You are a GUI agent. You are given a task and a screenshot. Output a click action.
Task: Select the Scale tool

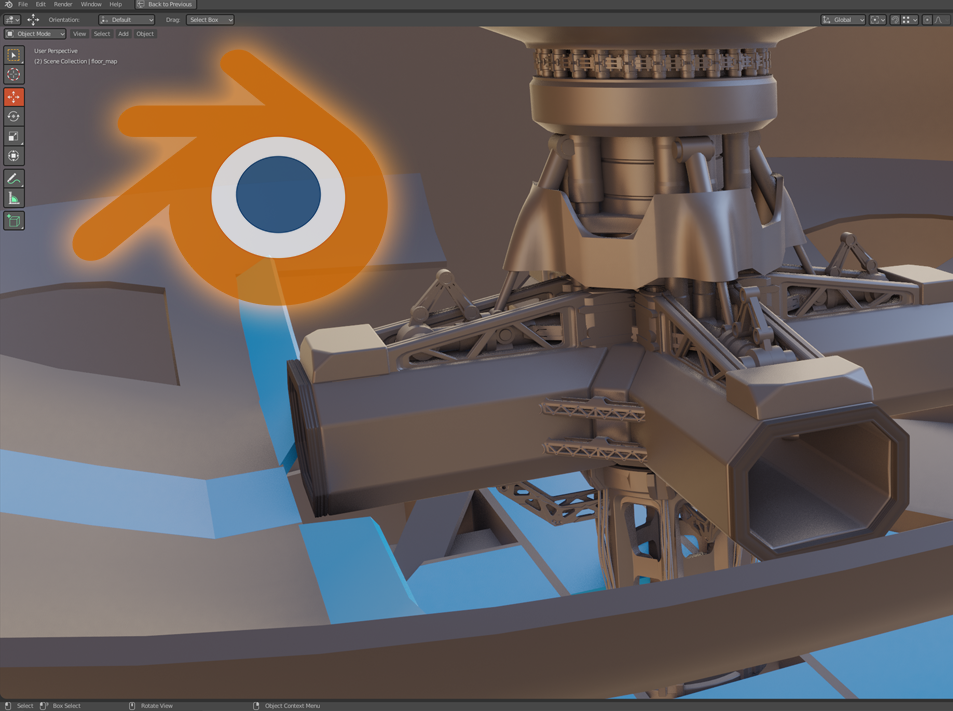coord(14,136)
